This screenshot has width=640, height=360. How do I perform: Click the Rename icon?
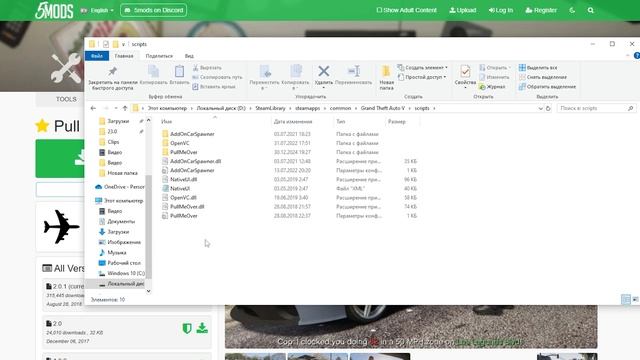[353, 71]
